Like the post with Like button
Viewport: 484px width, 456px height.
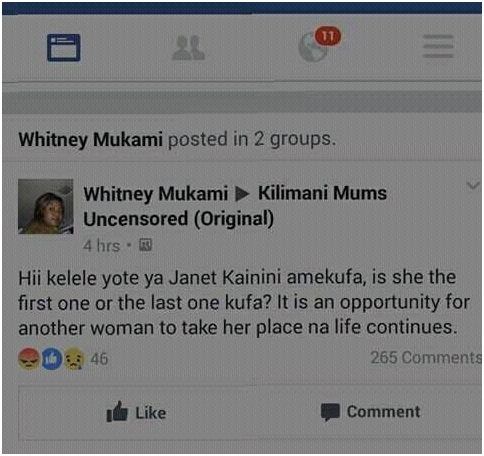[136, 413]
